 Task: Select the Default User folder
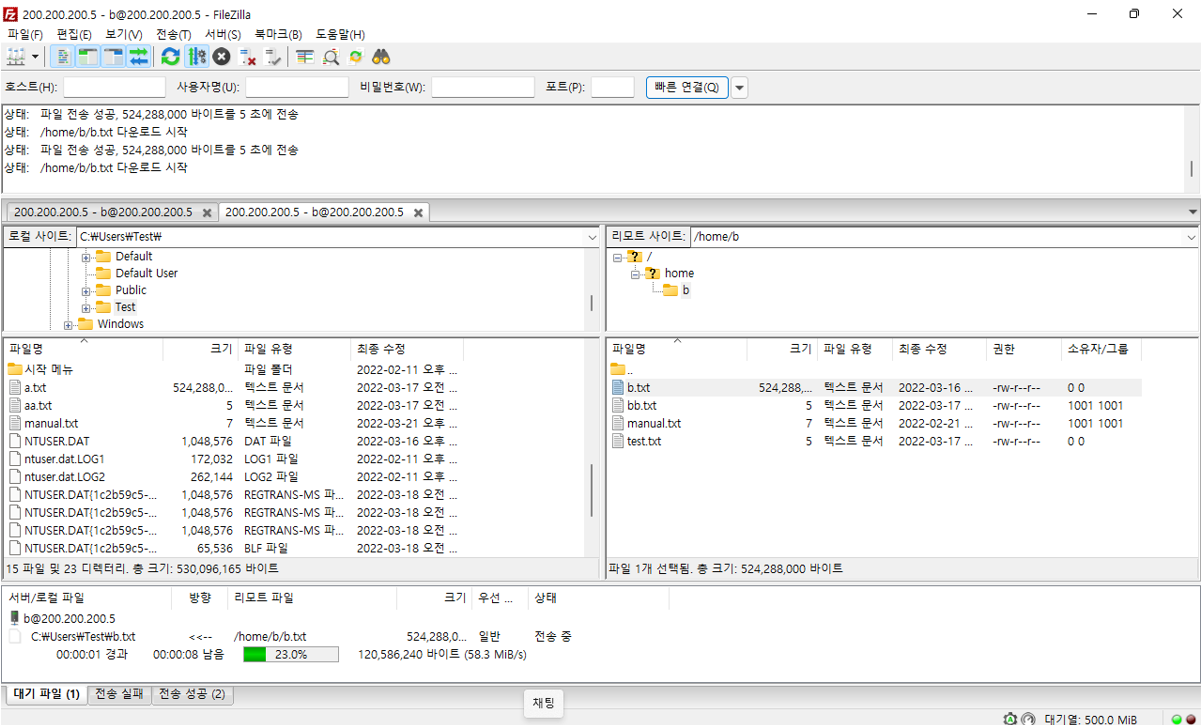146,273
